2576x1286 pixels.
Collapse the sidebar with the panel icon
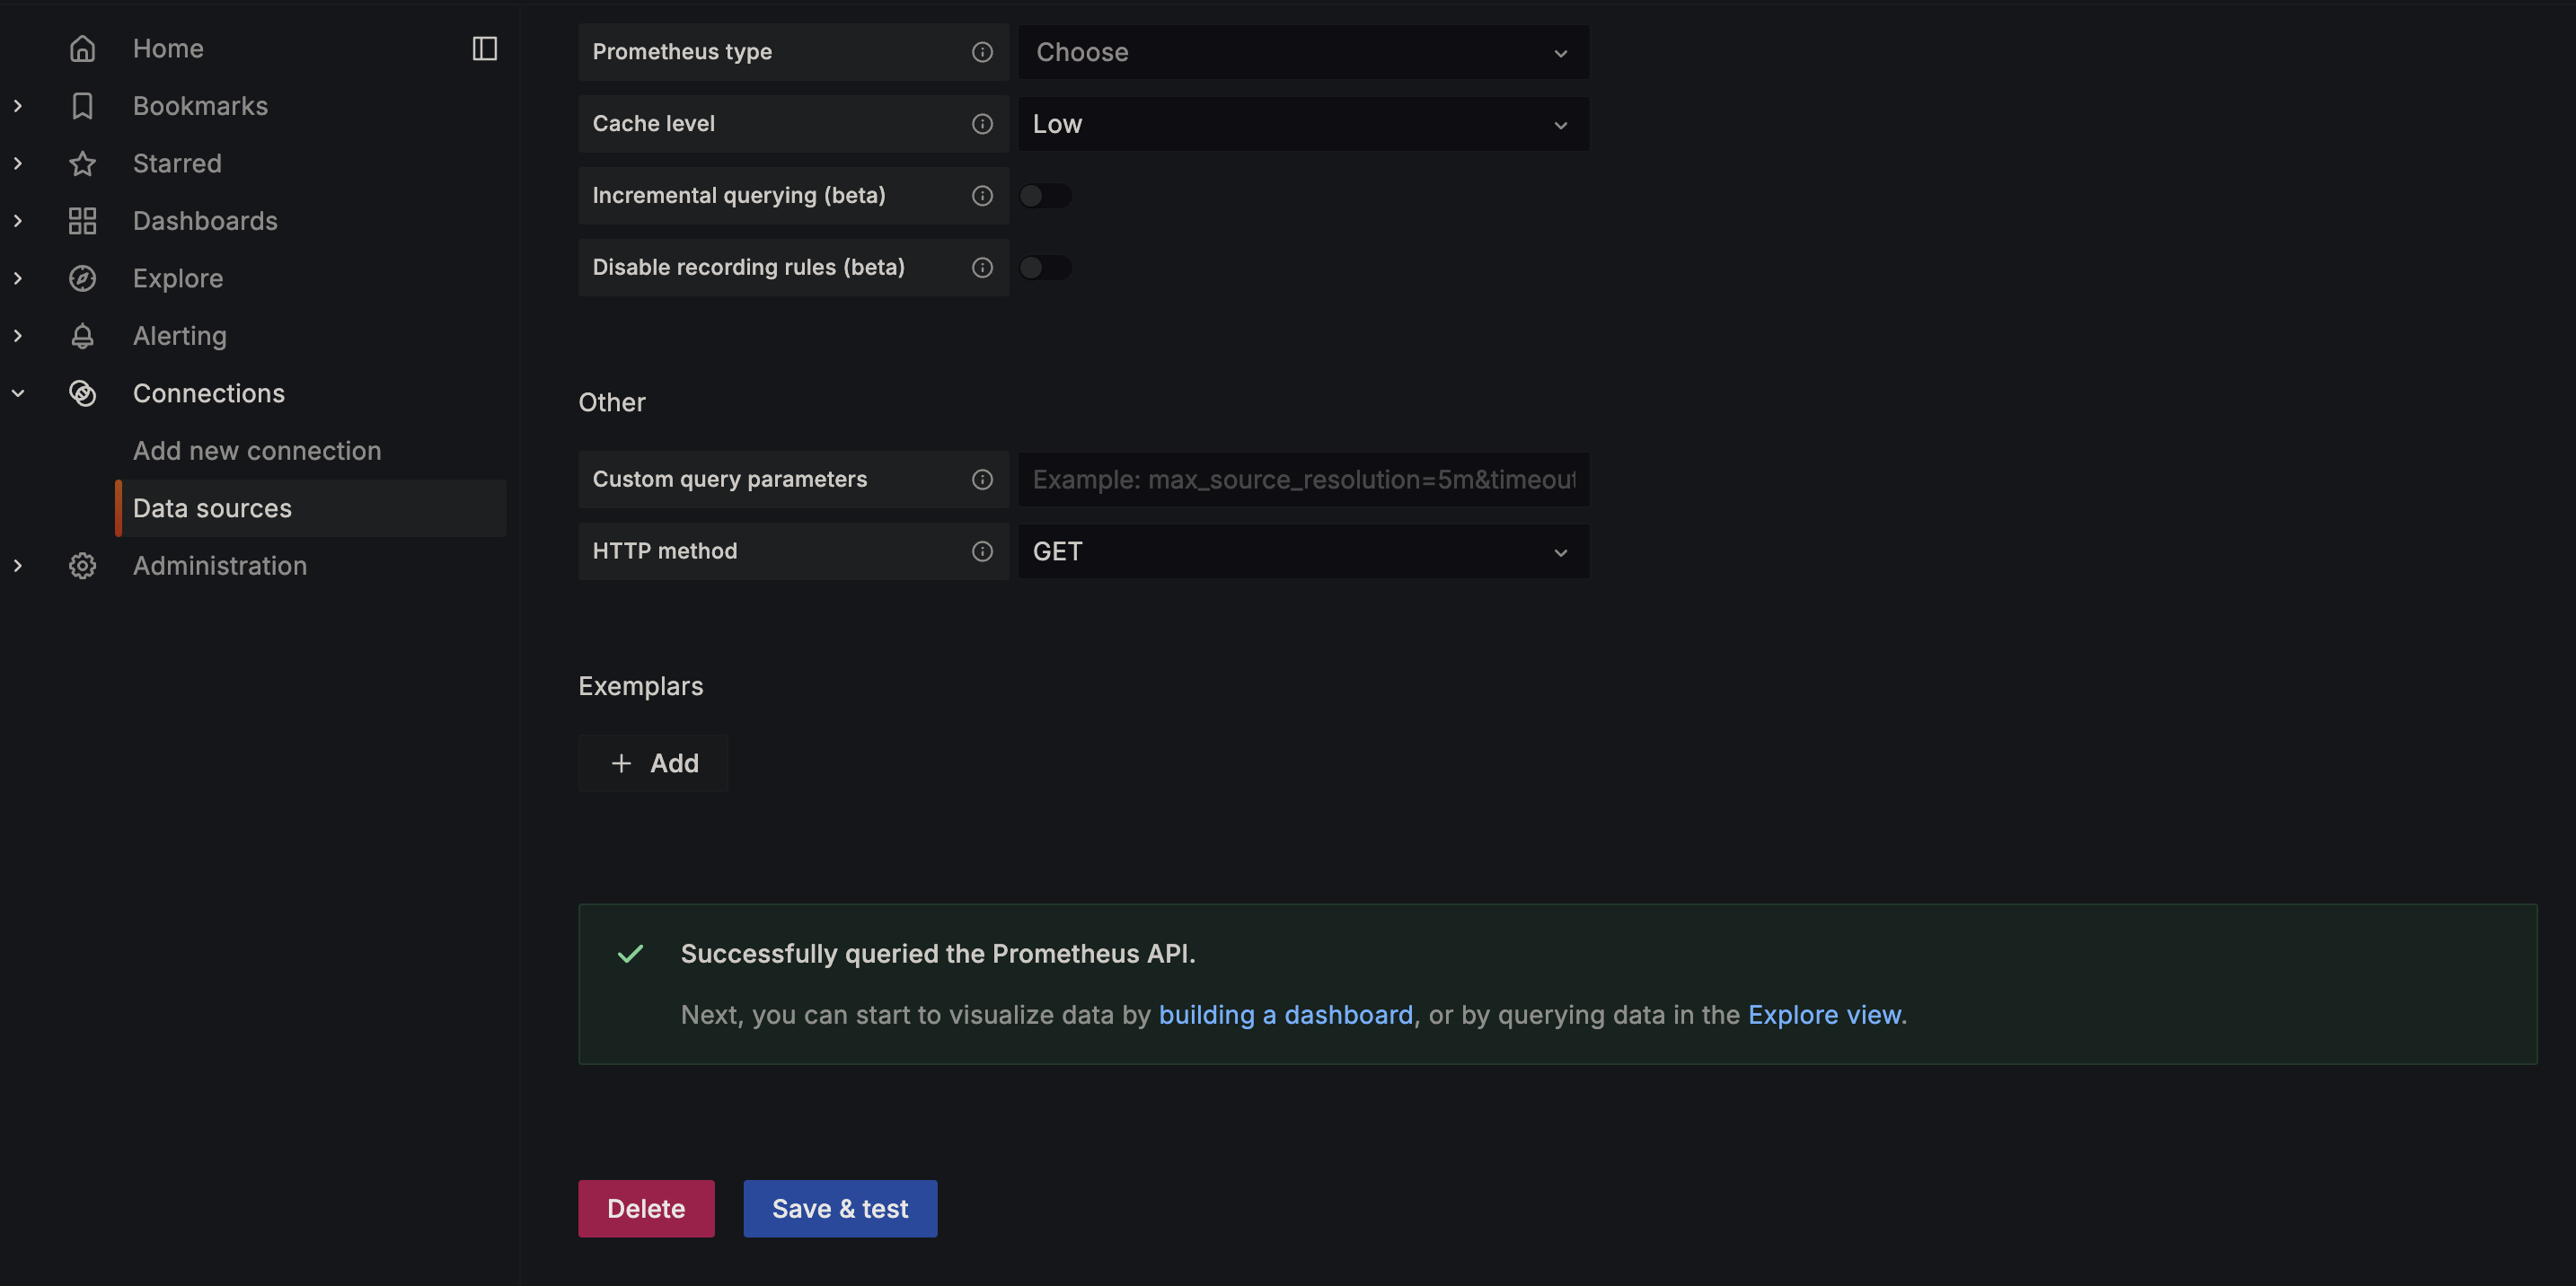[484, 48]
